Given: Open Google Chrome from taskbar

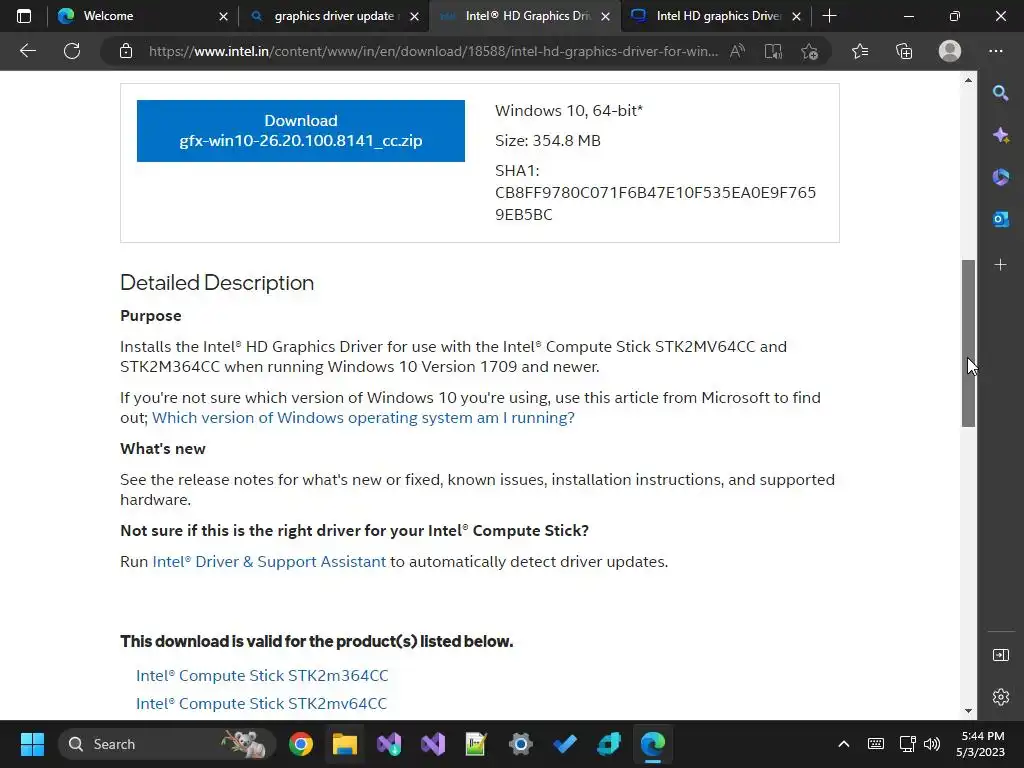Looking at the screenshot, I should 300,744.
